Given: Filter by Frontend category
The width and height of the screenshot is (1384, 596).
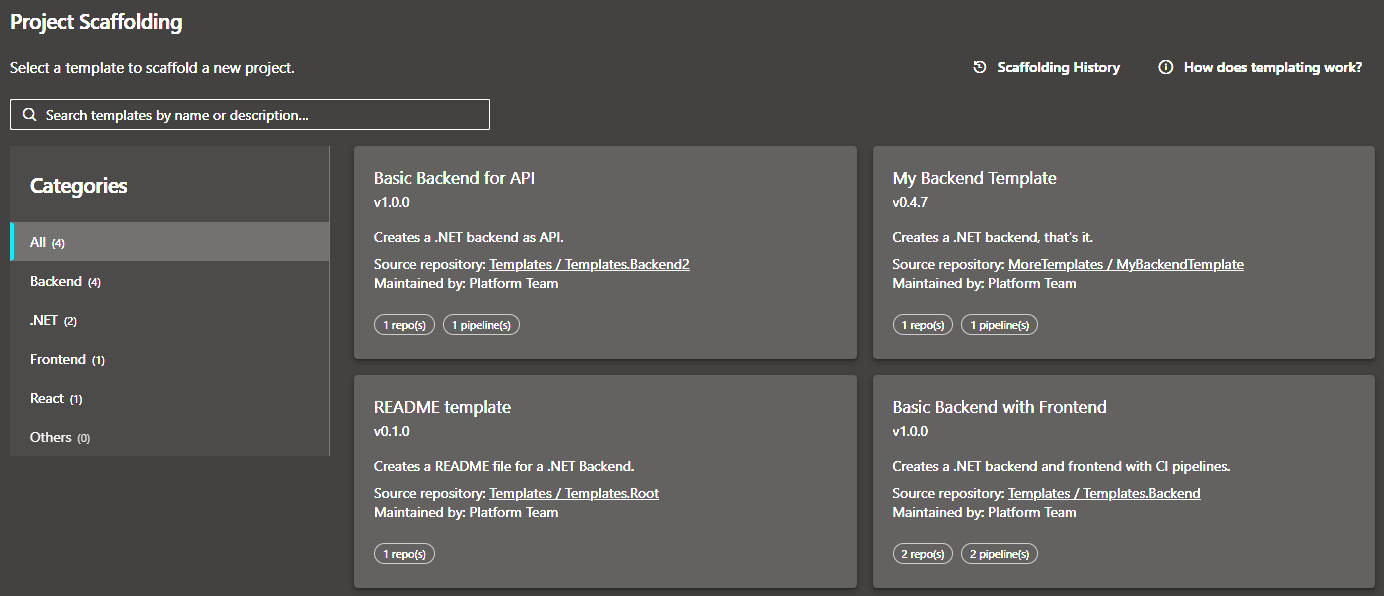Looking at the screenshot, I should [170, 359].
